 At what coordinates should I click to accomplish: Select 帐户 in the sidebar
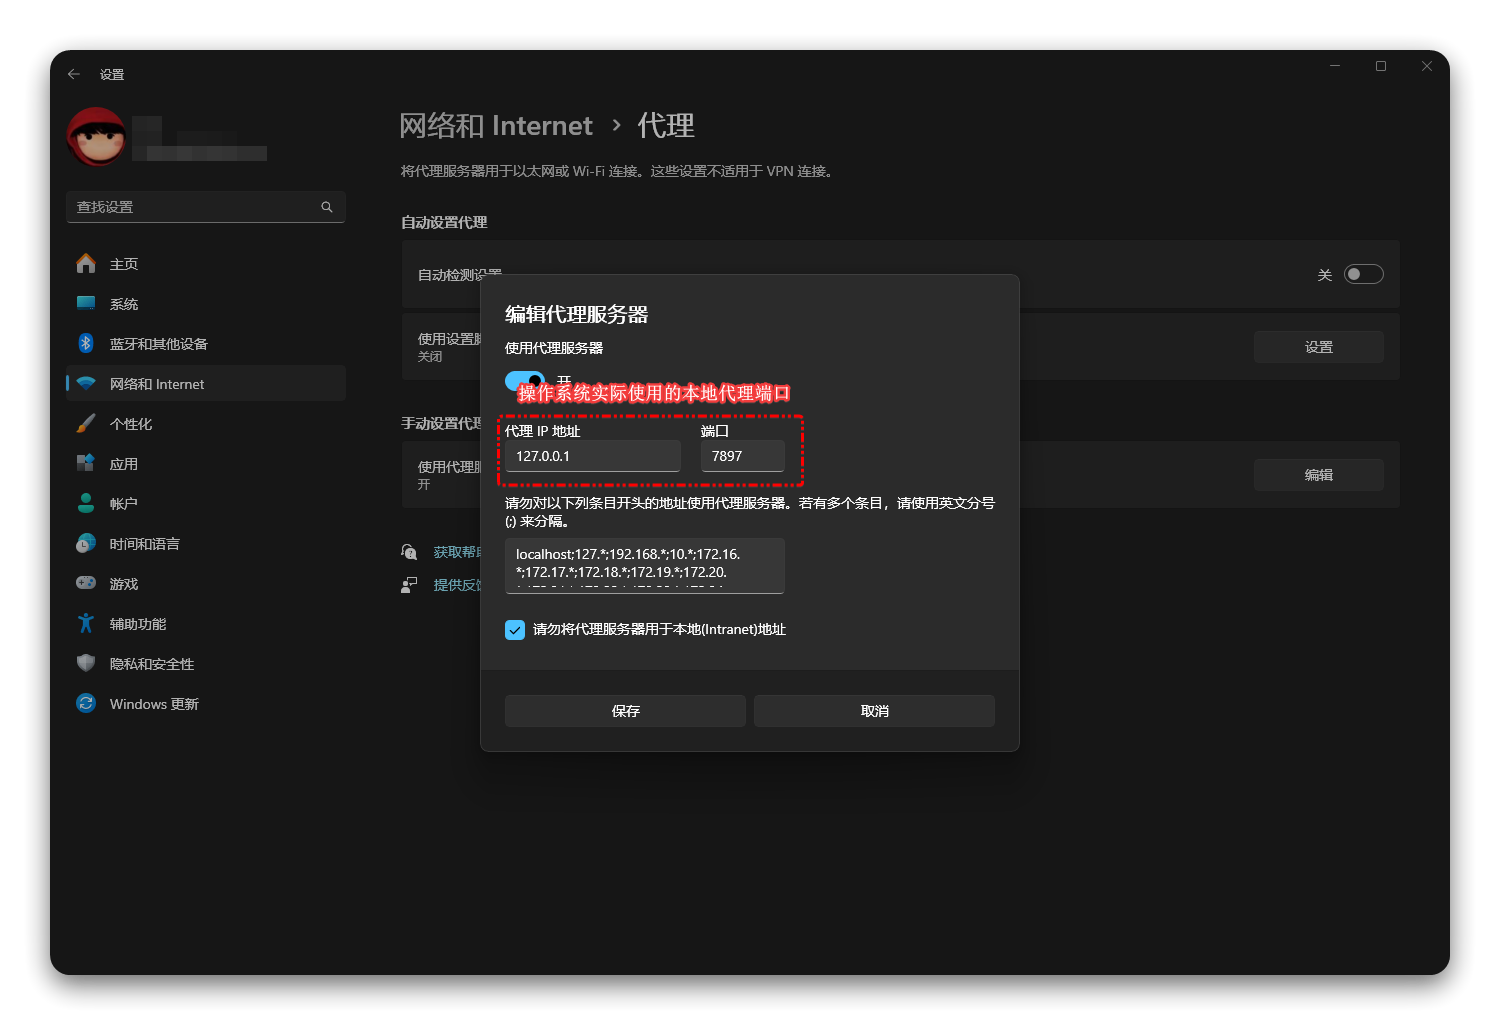tap(206, 503)
